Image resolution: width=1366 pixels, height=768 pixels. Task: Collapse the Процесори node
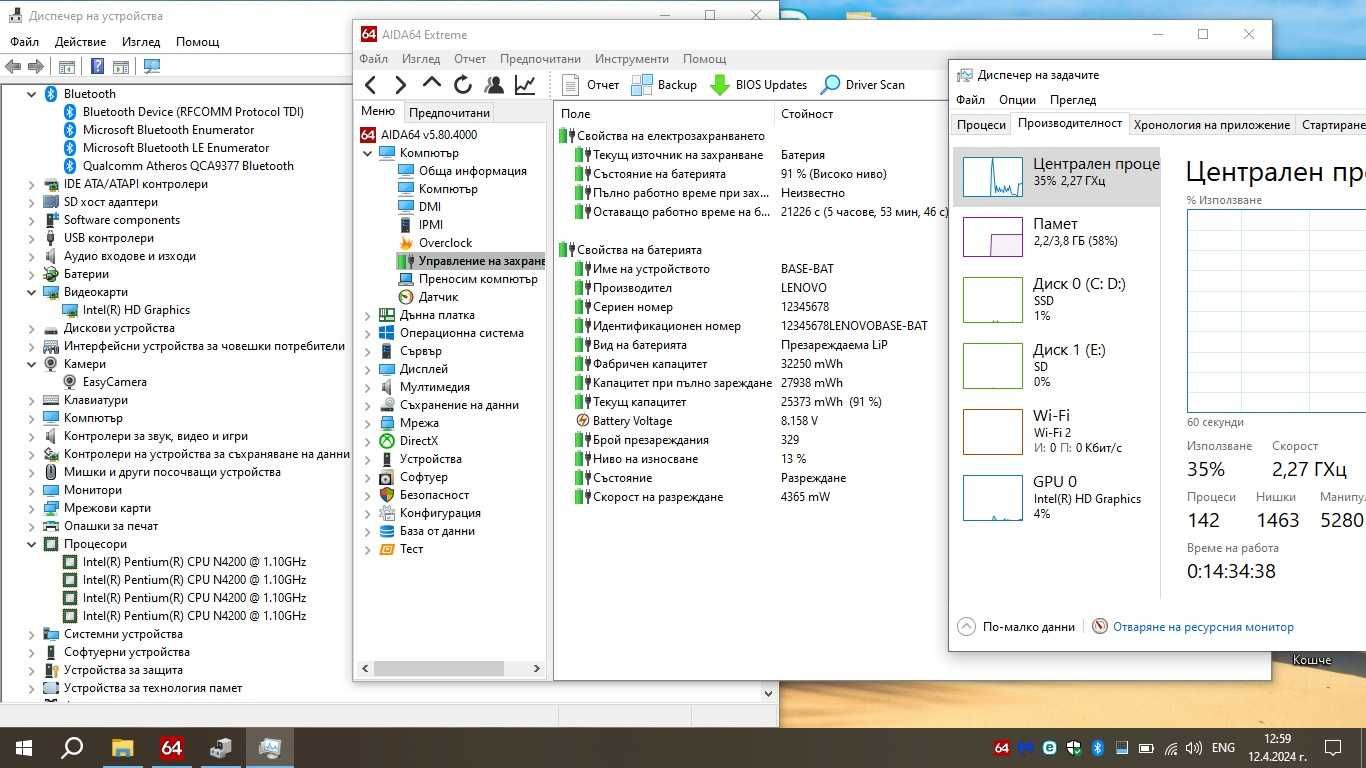click(31, 544)
